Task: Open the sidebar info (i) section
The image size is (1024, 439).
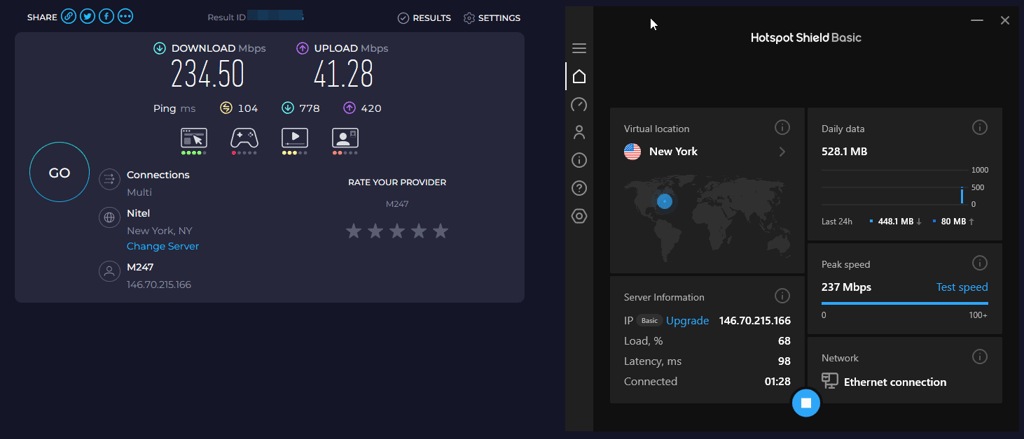Action: pos(579,160)
